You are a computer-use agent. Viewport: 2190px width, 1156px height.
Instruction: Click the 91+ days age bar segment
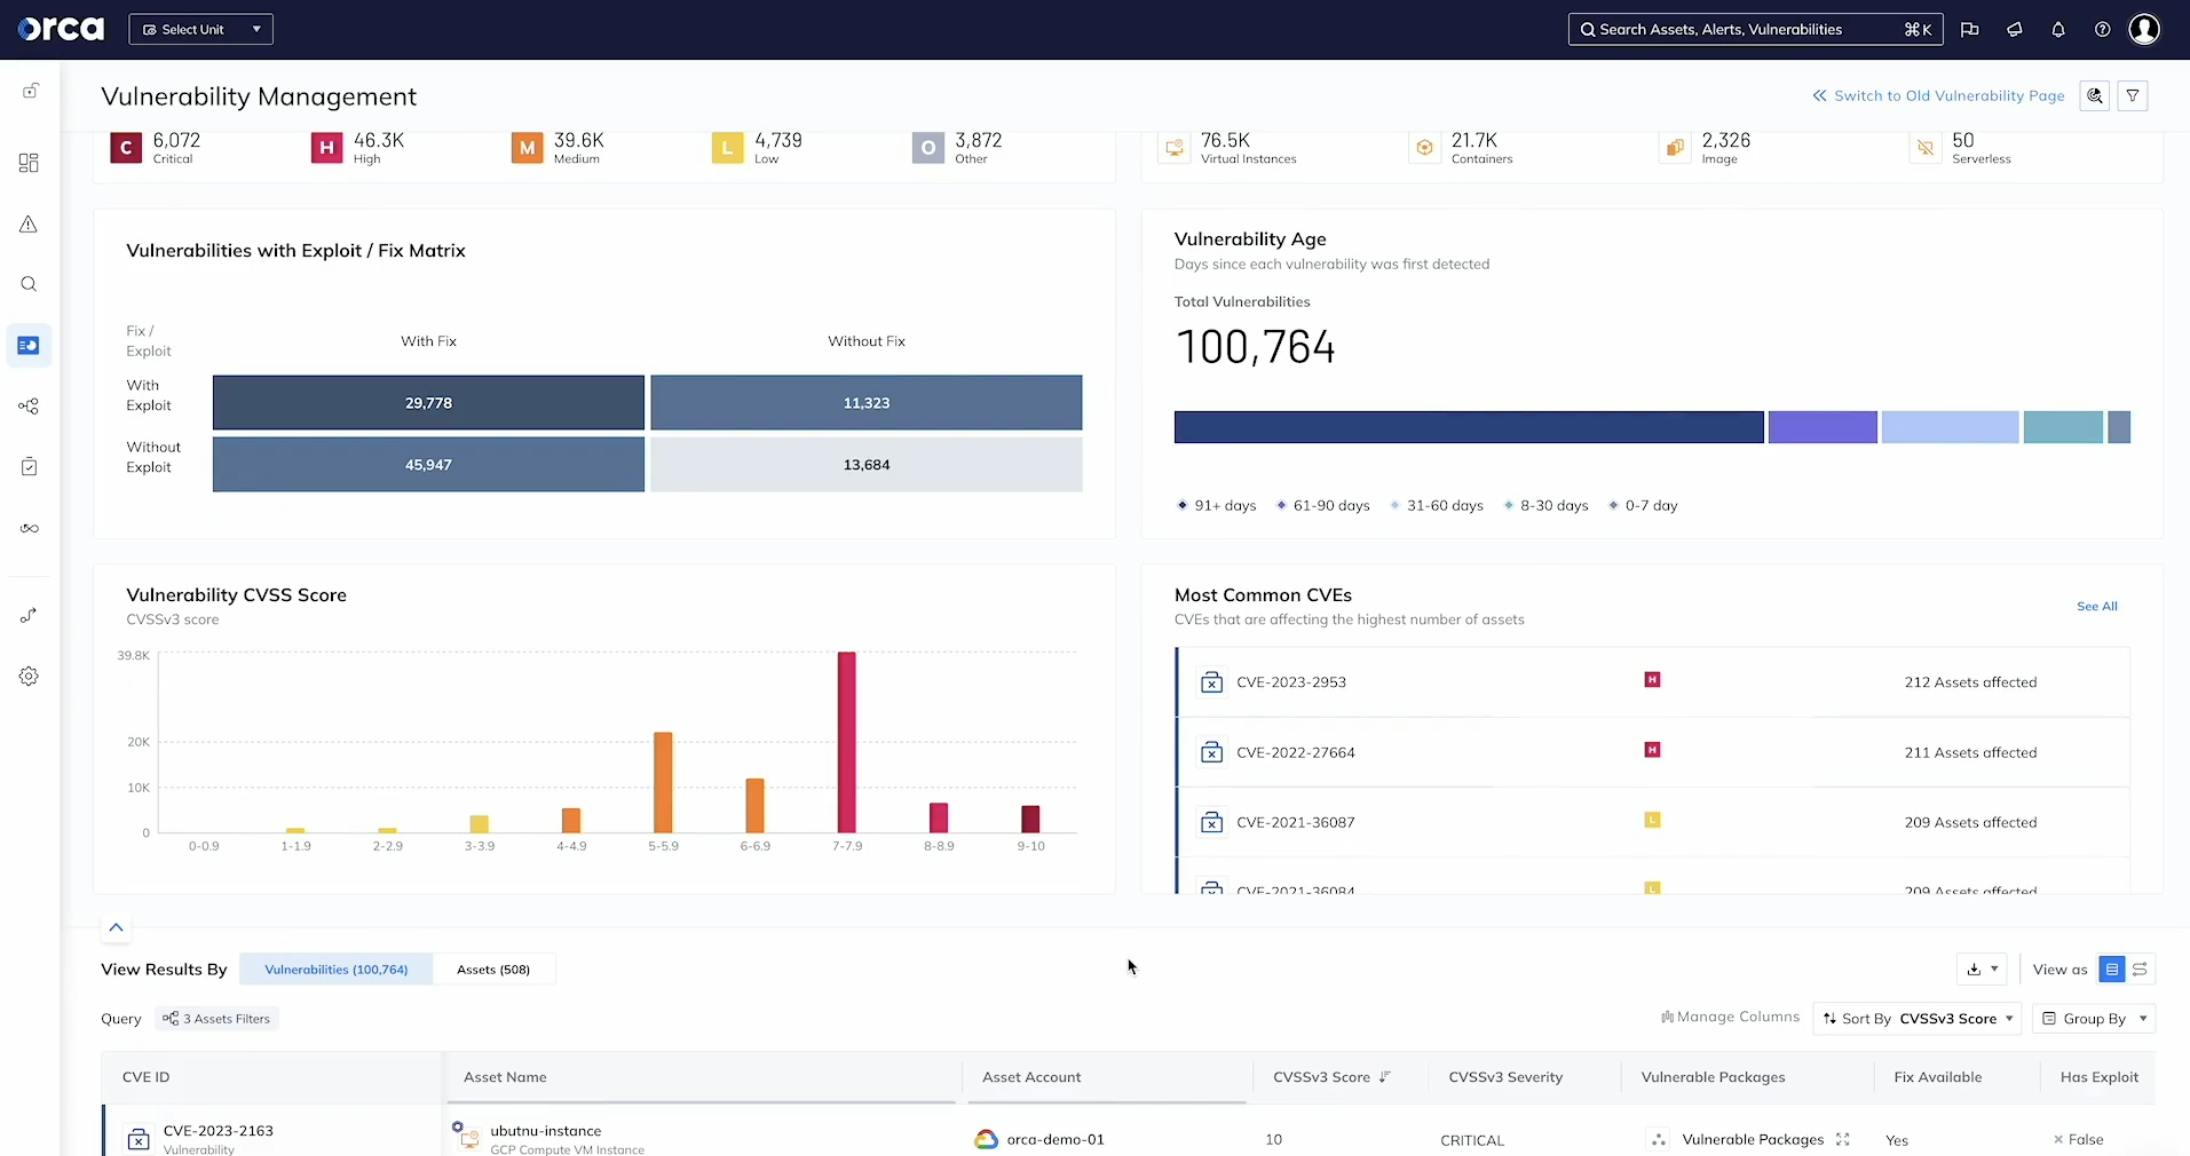pyautogui.click(x=1468, y=427)
